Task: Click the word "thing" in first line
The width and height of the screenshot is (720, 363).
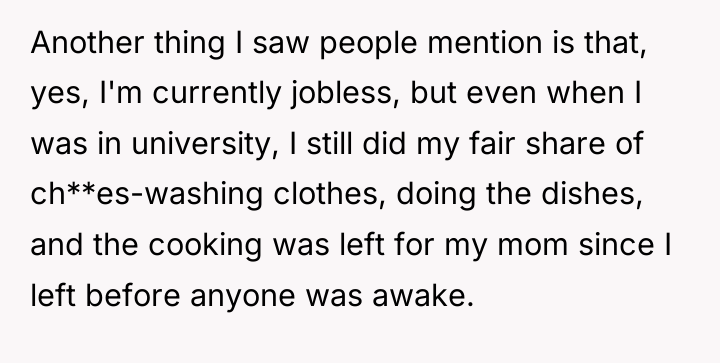Action: pyautogui.click(x=189, y=44)
